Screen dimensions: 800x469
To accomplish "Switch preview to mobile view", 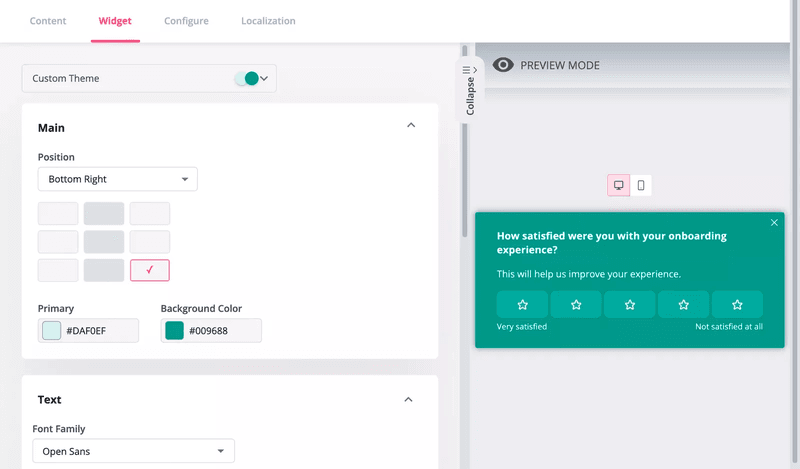I will 641,185.
